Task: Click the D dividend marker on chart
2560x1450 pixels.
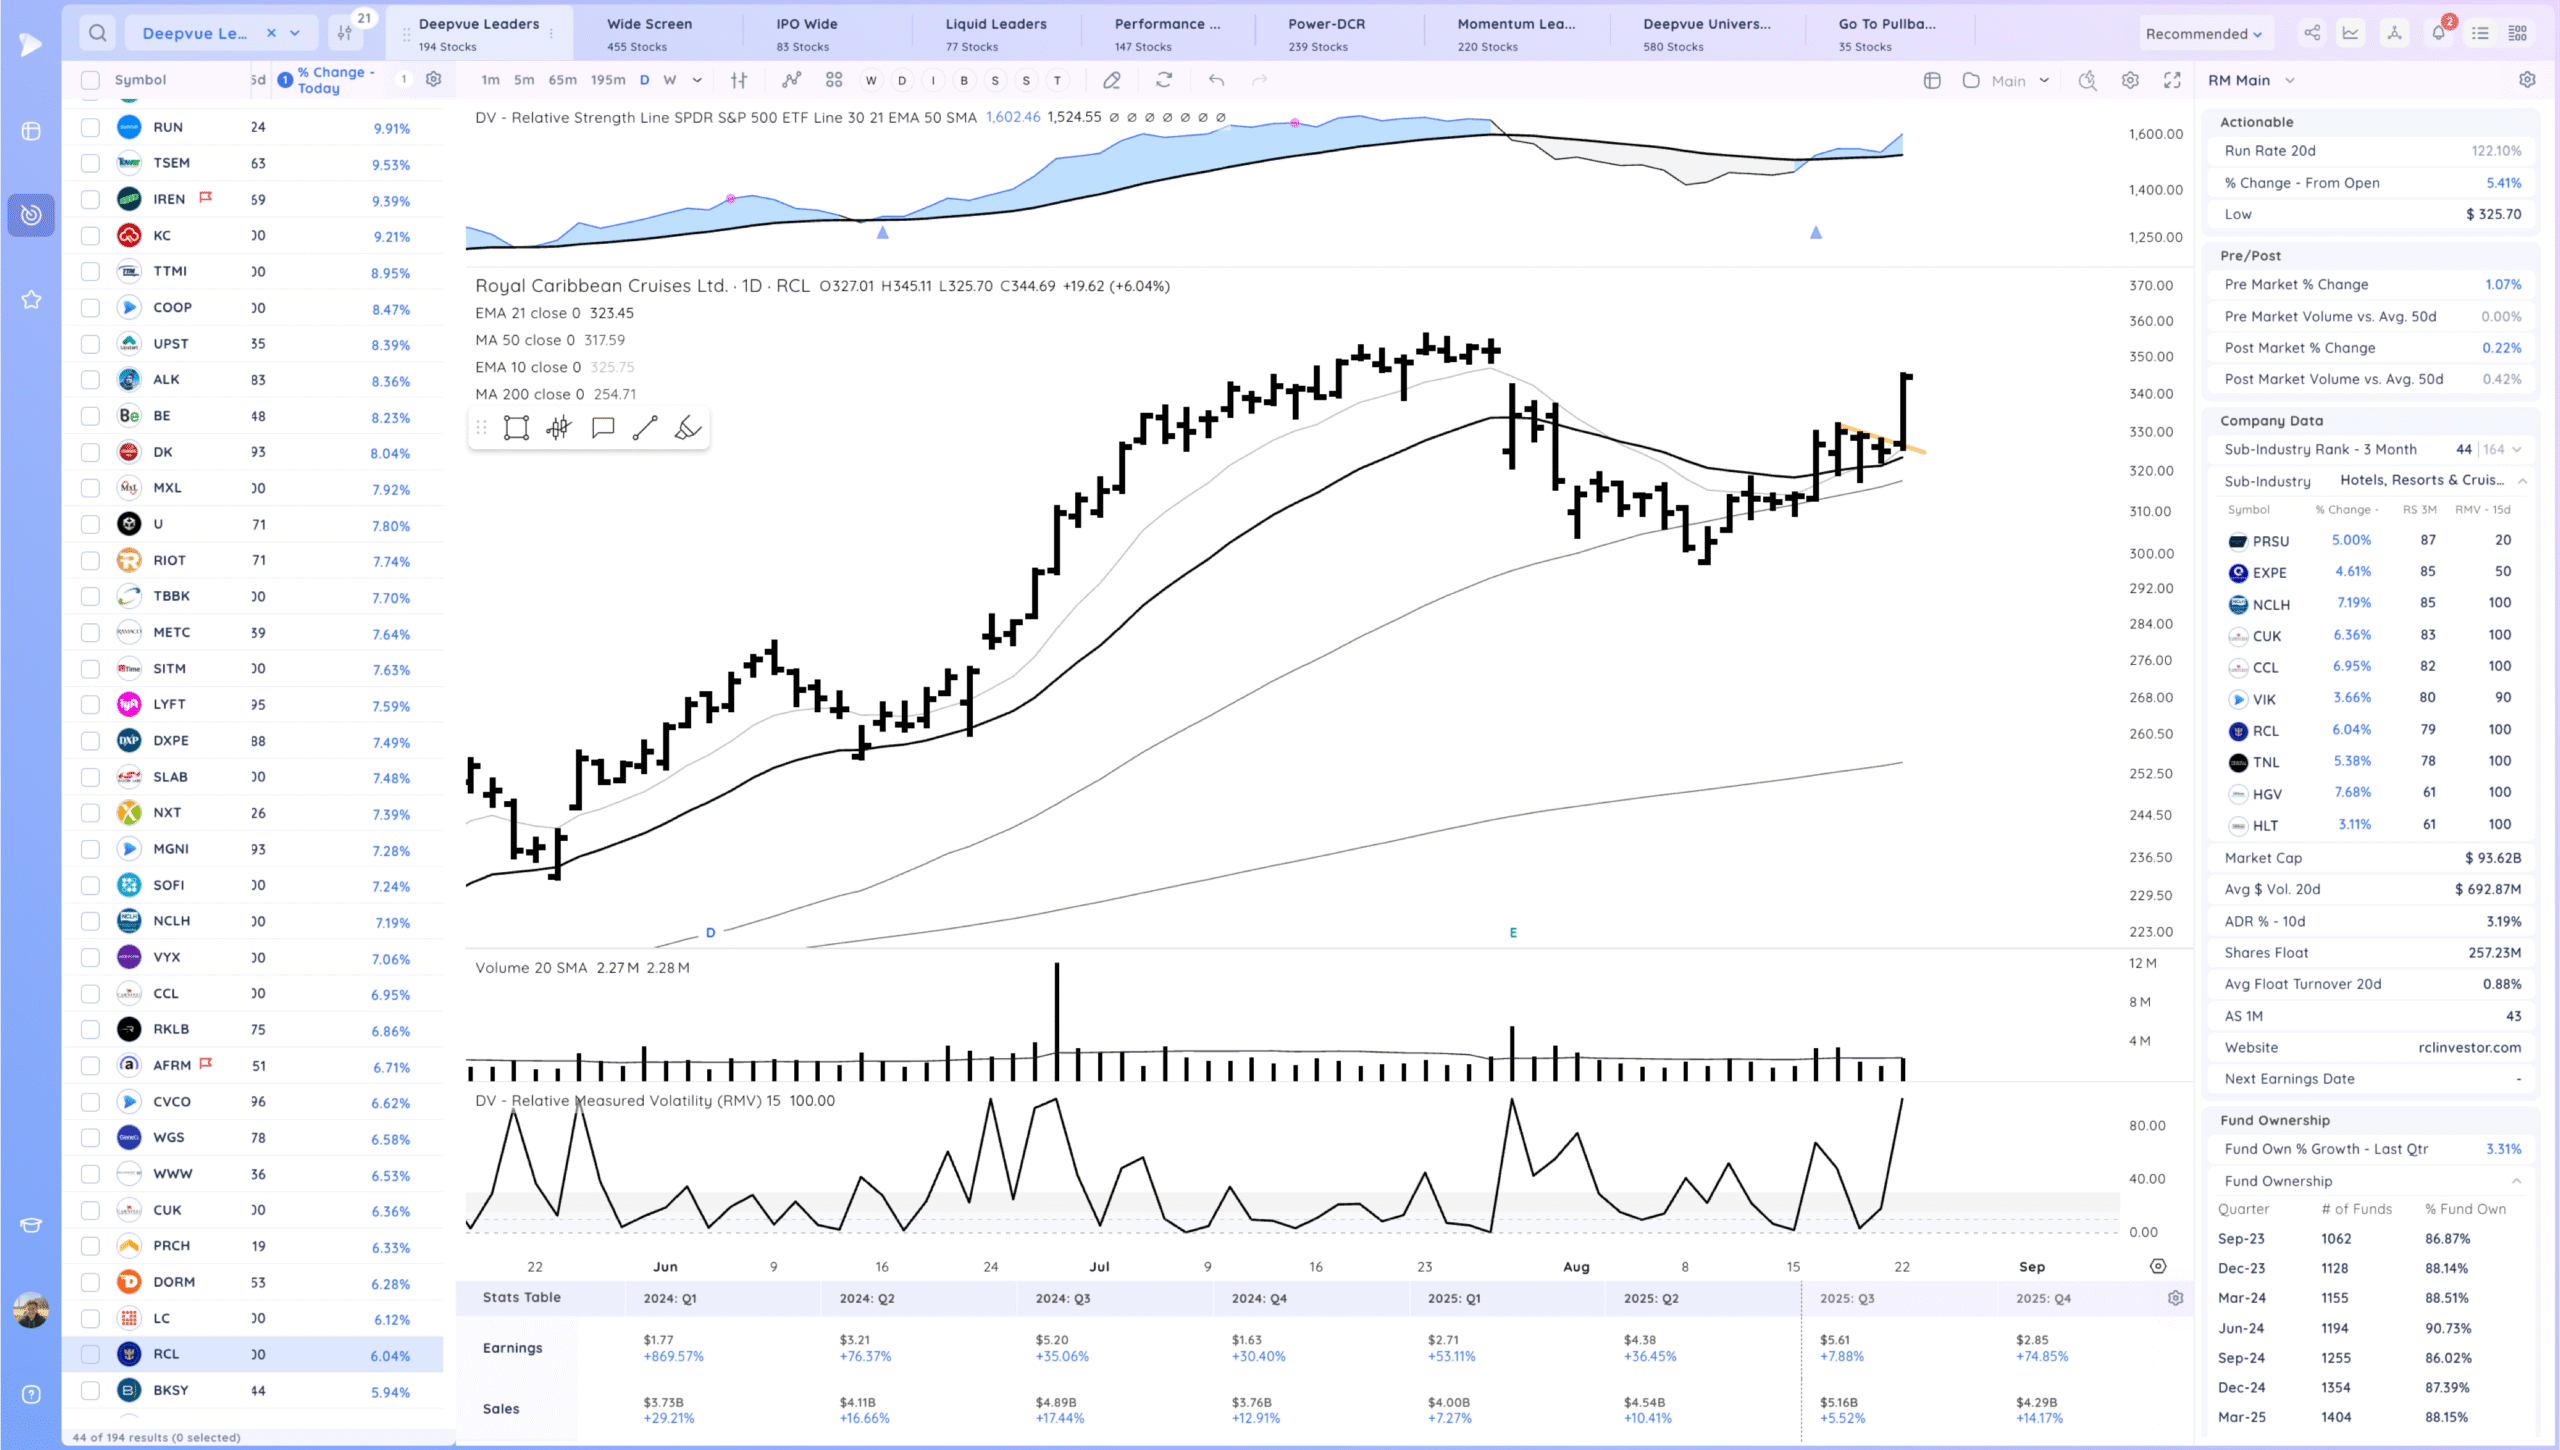Action: click(710, 933)
